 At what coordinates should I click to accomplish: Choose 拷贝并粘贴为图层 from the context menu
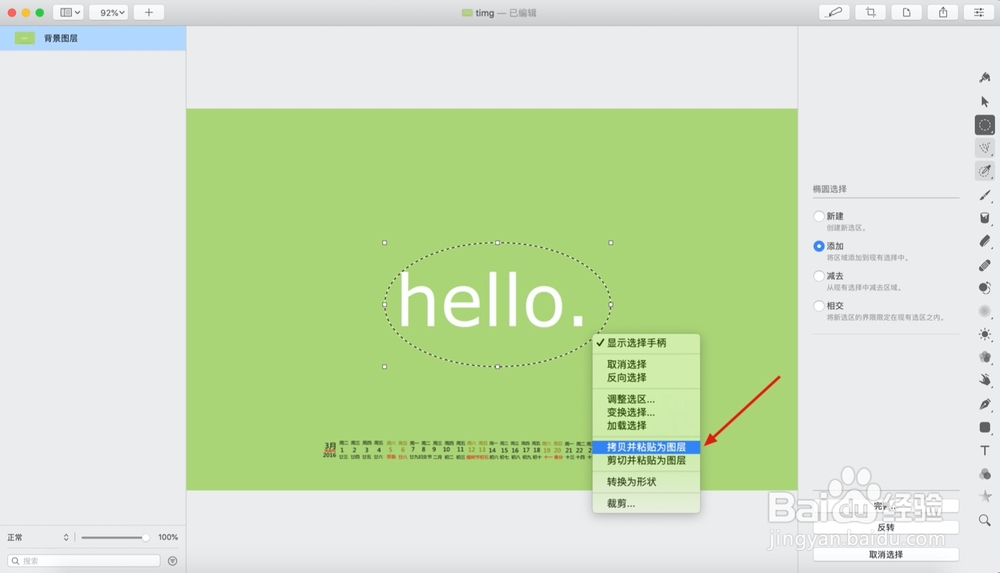[646, 447]
